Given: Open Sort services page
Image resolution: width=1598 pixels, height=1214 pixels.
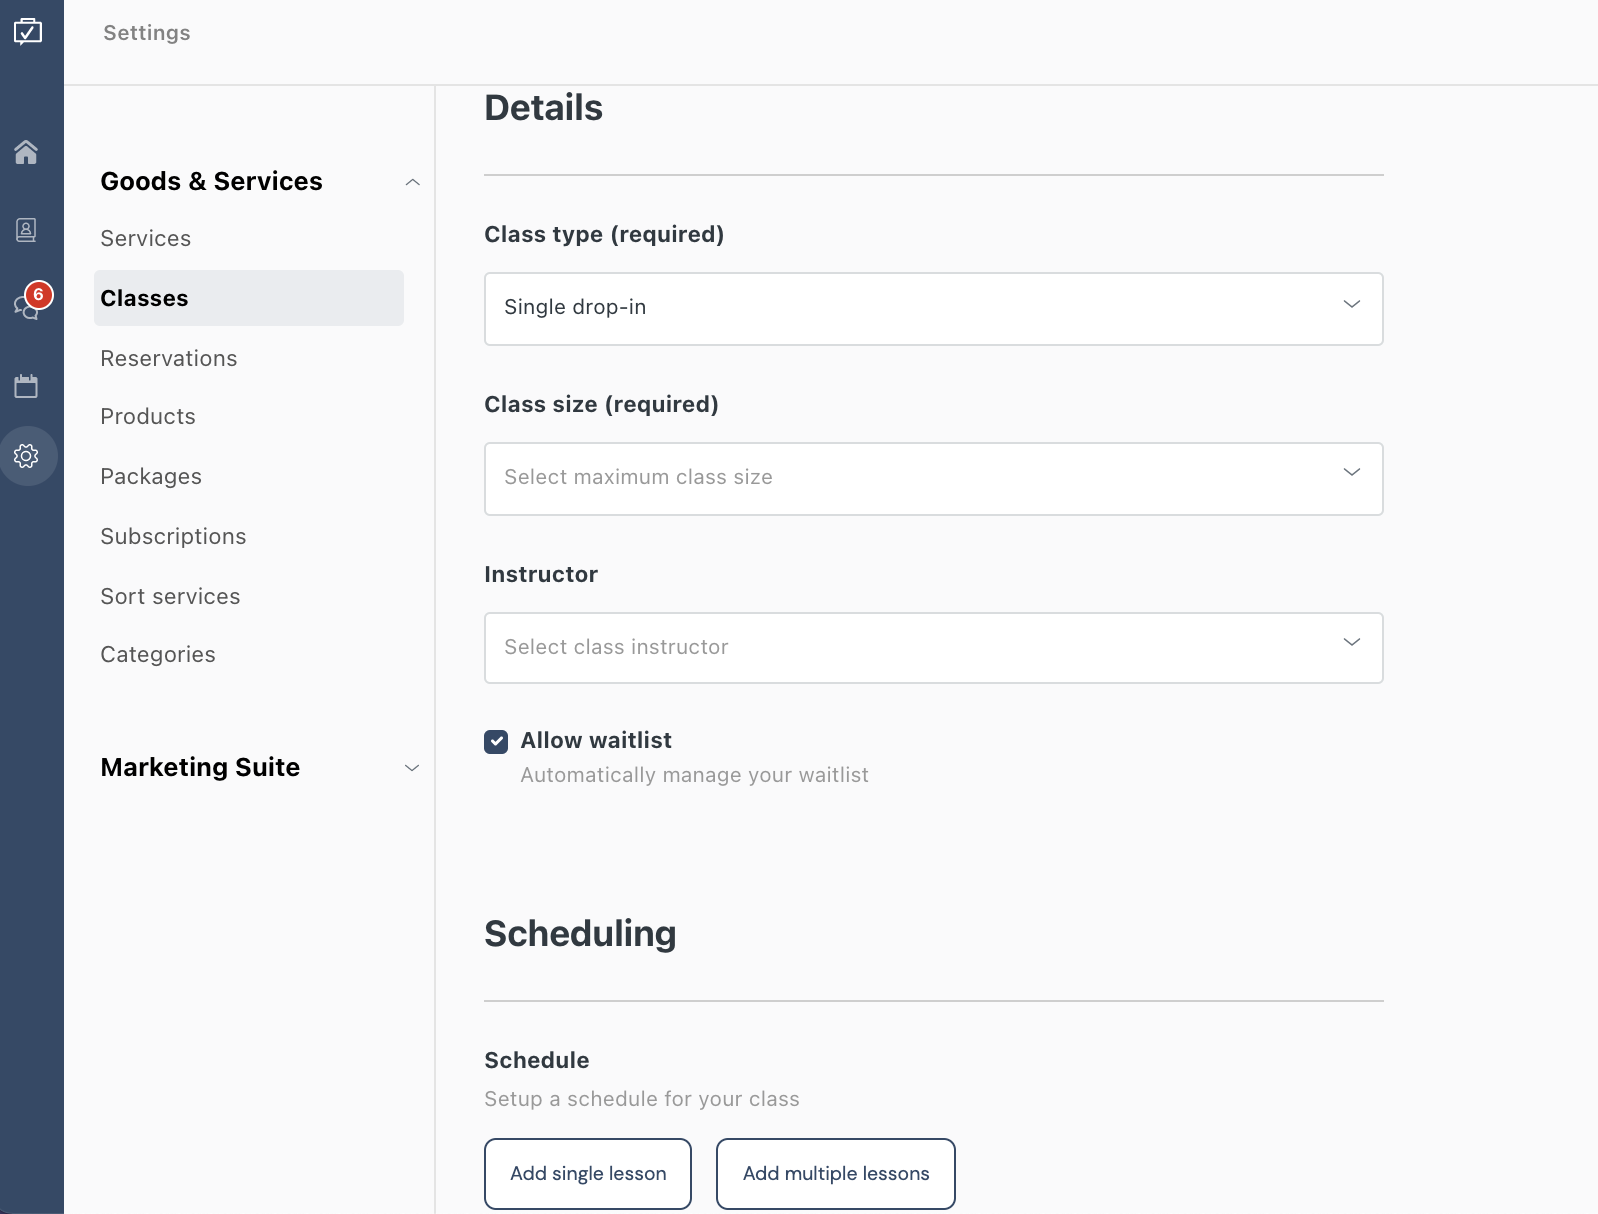Looking at the screenshot, I should pos(170,596).
